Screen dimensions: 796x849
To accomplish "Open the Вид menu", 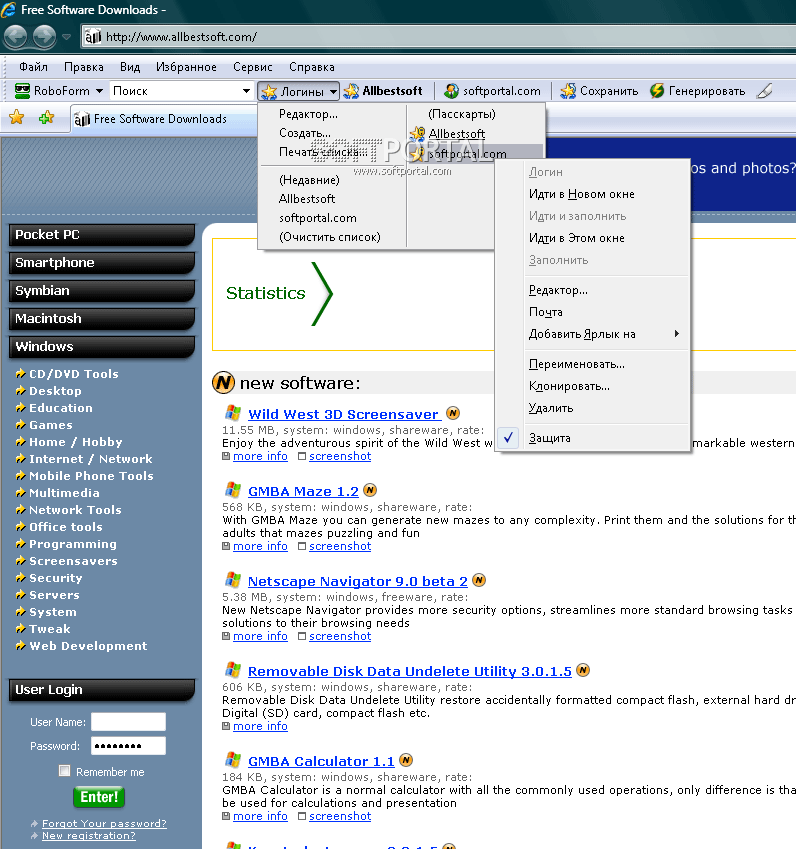I will point(130,67).
